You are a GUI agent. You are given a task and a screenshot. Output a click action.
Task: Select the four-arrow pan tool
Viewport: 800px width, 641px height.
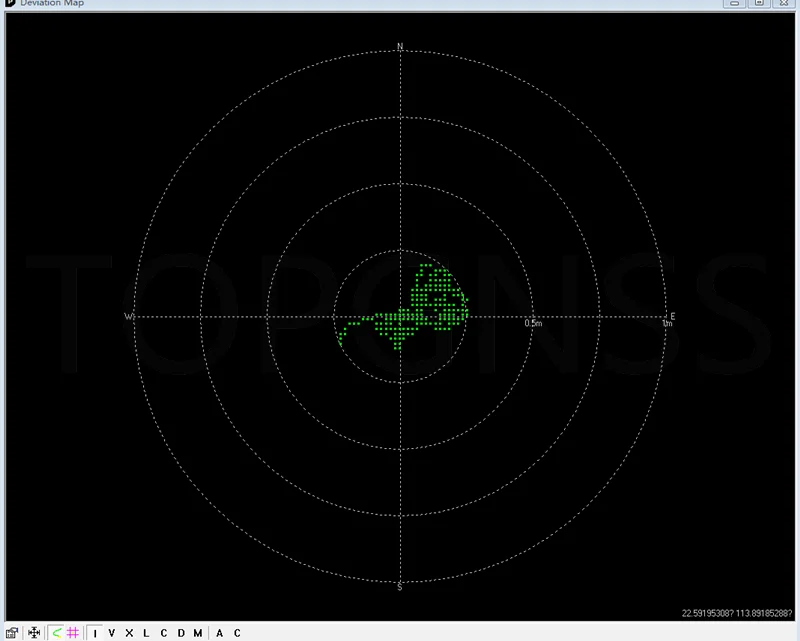point(34,633)
